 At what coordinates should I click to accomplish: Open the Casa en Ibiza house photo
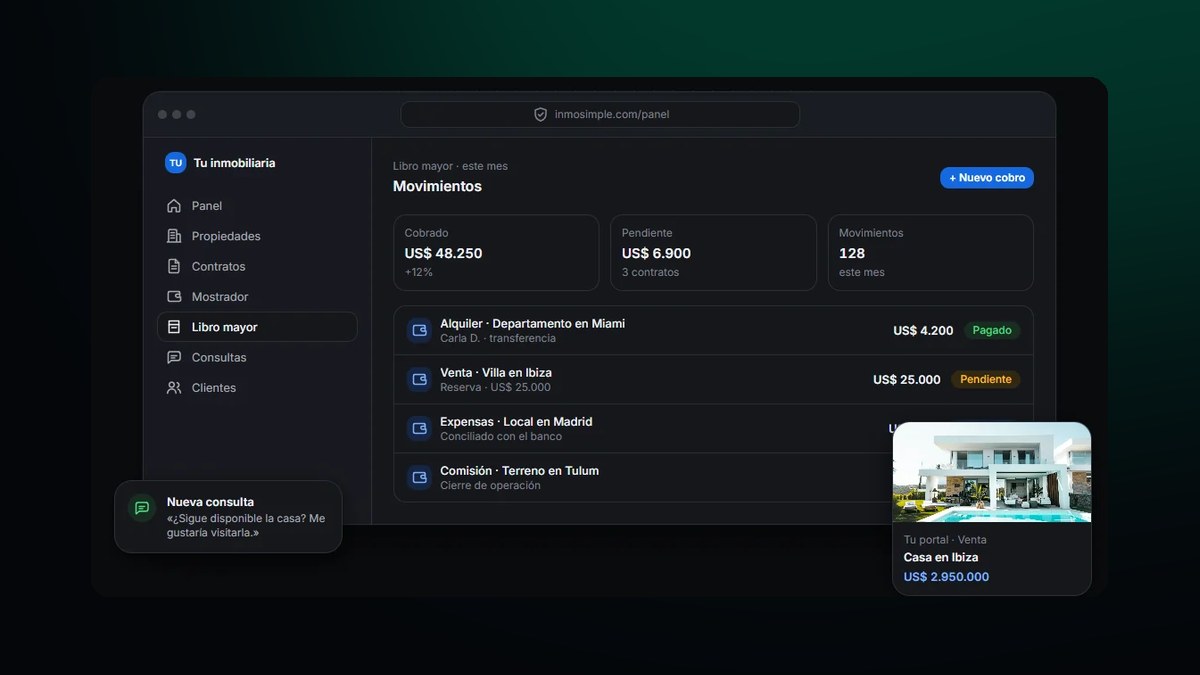coord(992,472)
